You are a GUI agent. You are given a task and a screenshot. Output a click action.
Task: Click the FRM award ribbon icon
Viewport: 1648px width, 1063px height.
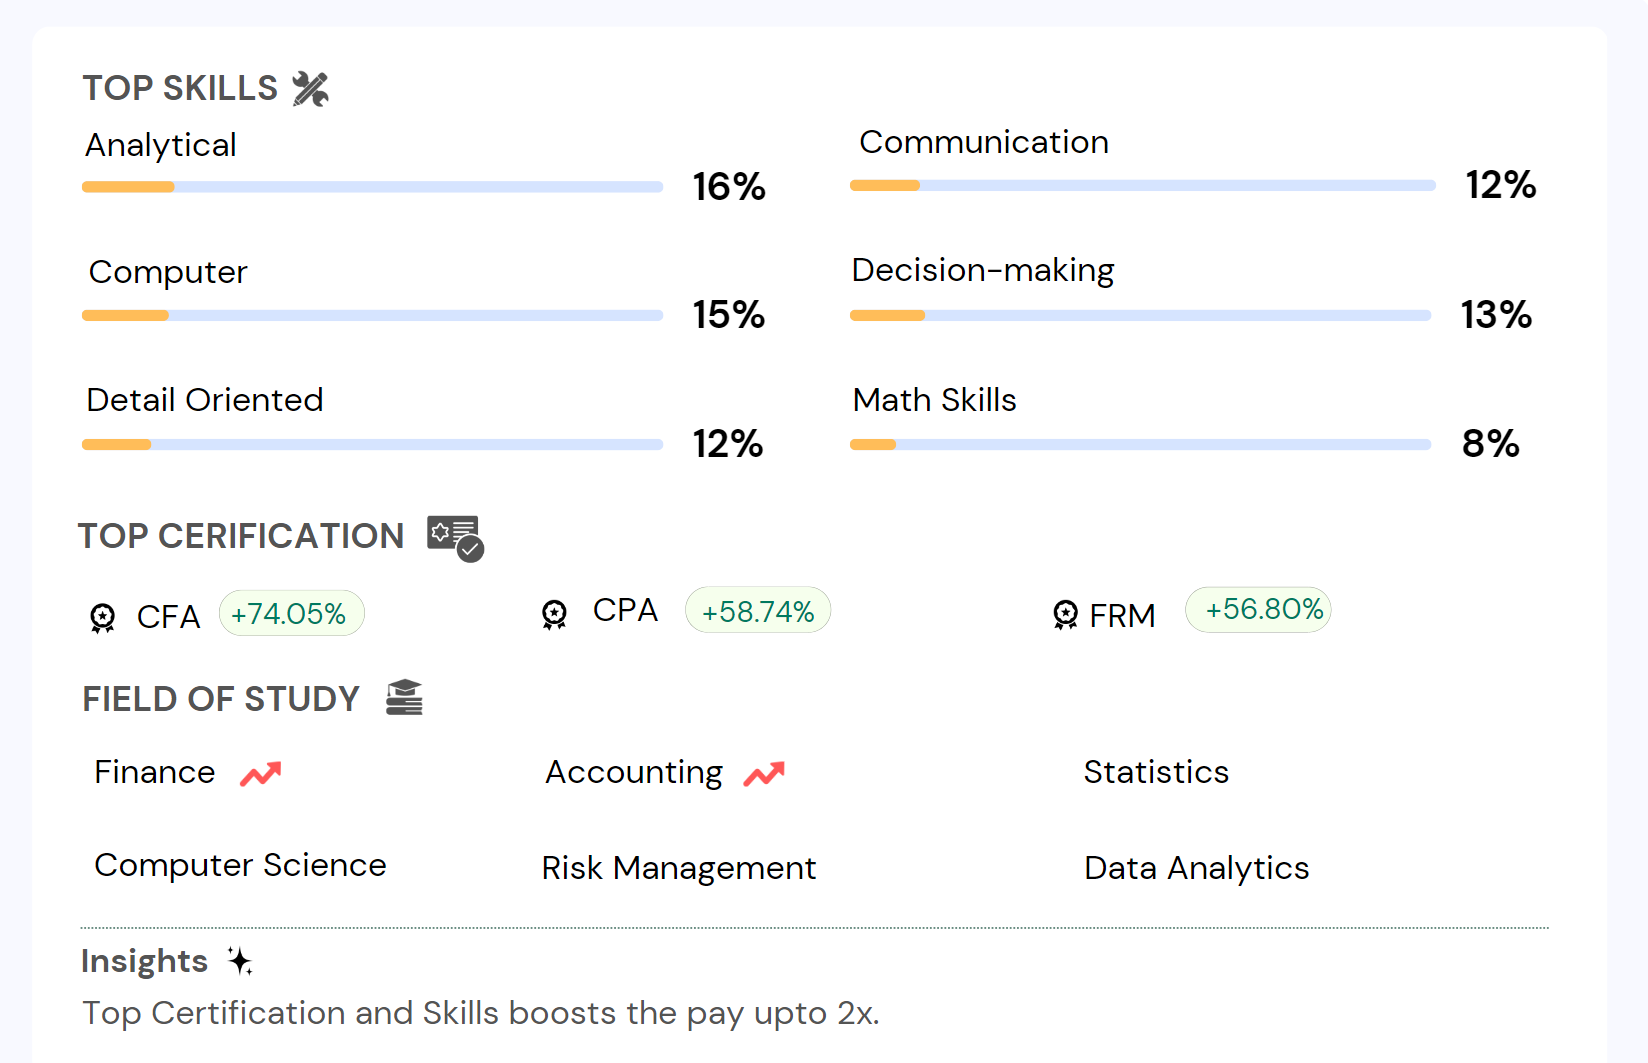coord(1066,614)
